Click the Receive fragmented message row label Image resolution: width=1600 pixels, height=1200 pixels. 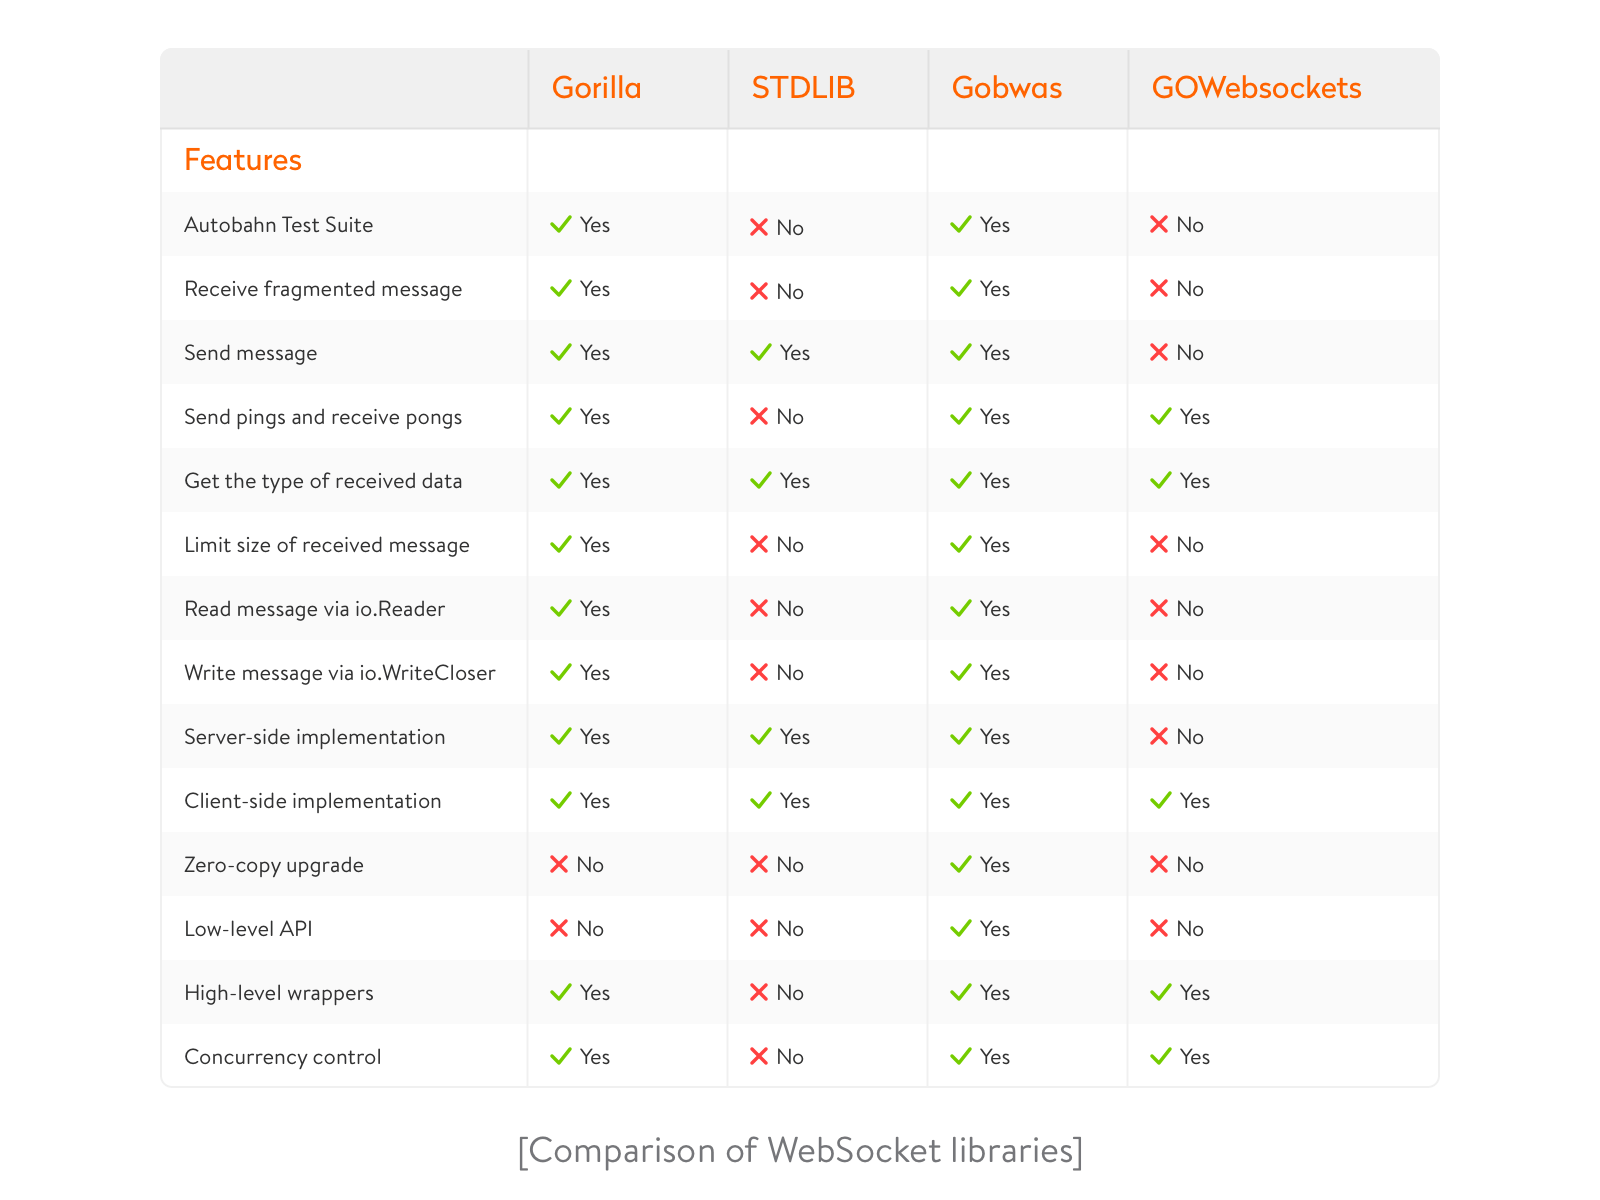click(323, 289)
